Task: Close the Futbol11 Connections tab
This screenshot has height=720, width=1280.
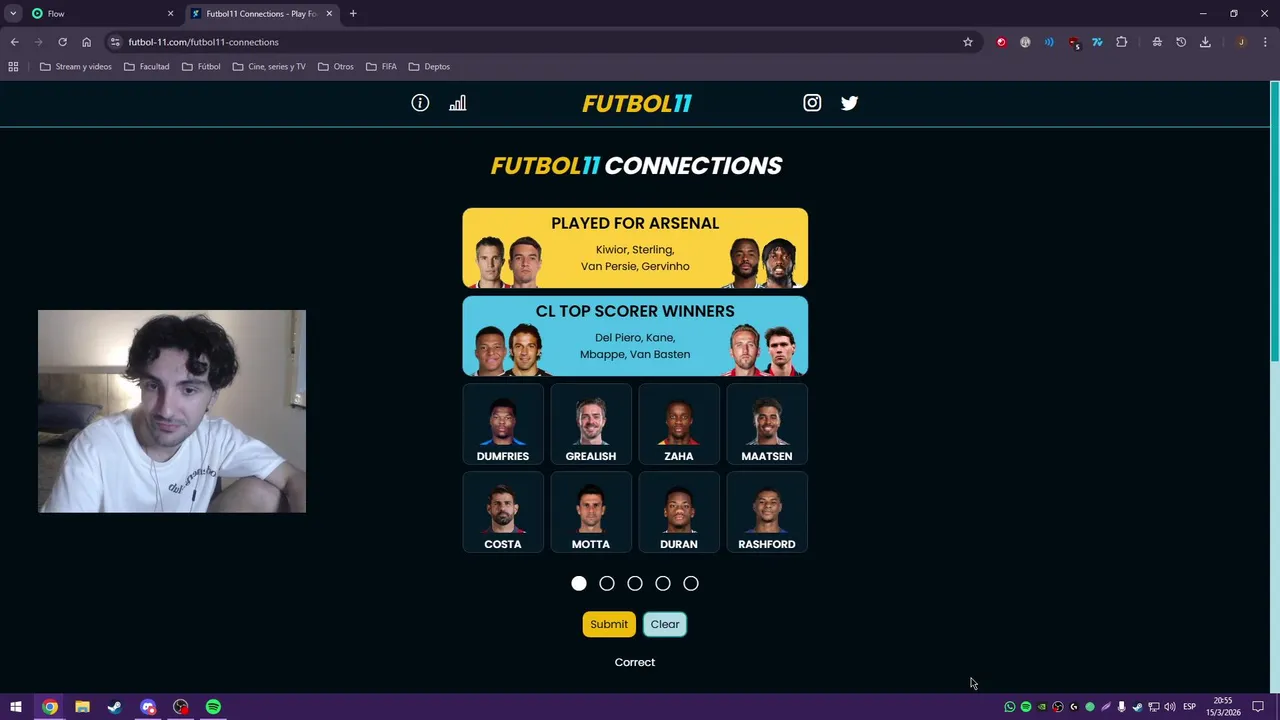Action: tap(329, 14)
